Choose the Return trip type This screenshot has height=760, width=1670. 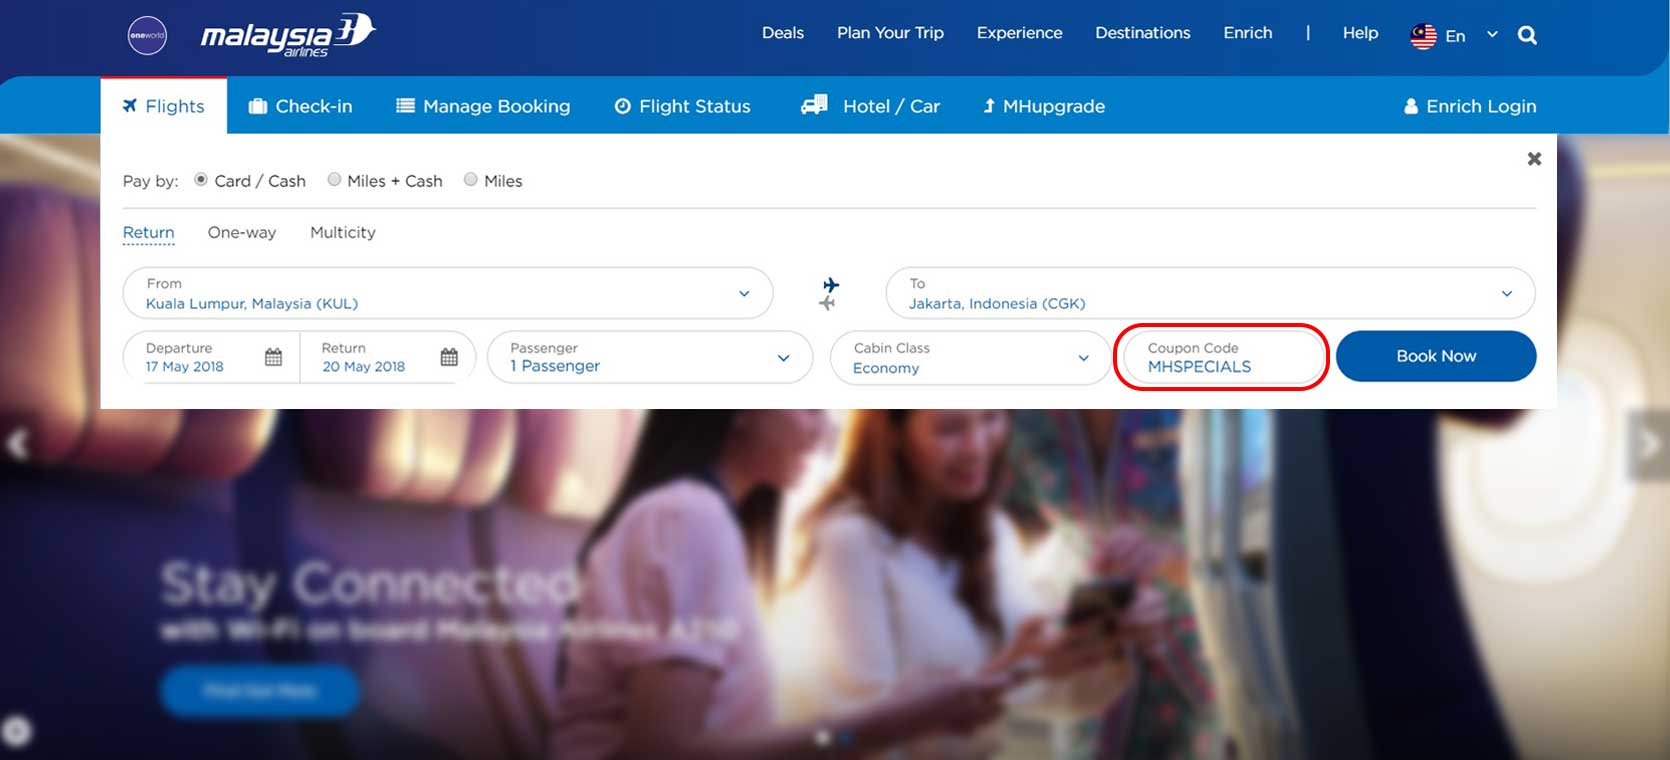(x=148, y=232)
